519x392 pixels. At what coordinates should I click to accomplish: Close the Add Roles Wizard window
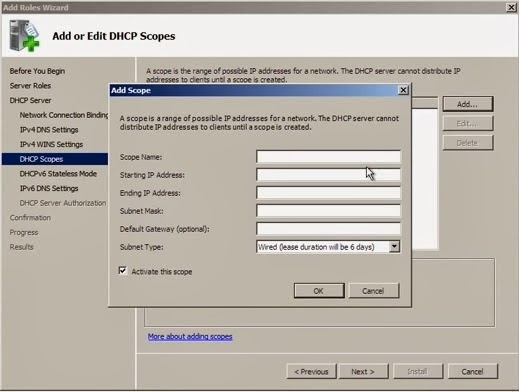pyautogui.click(x=511, y=7)
